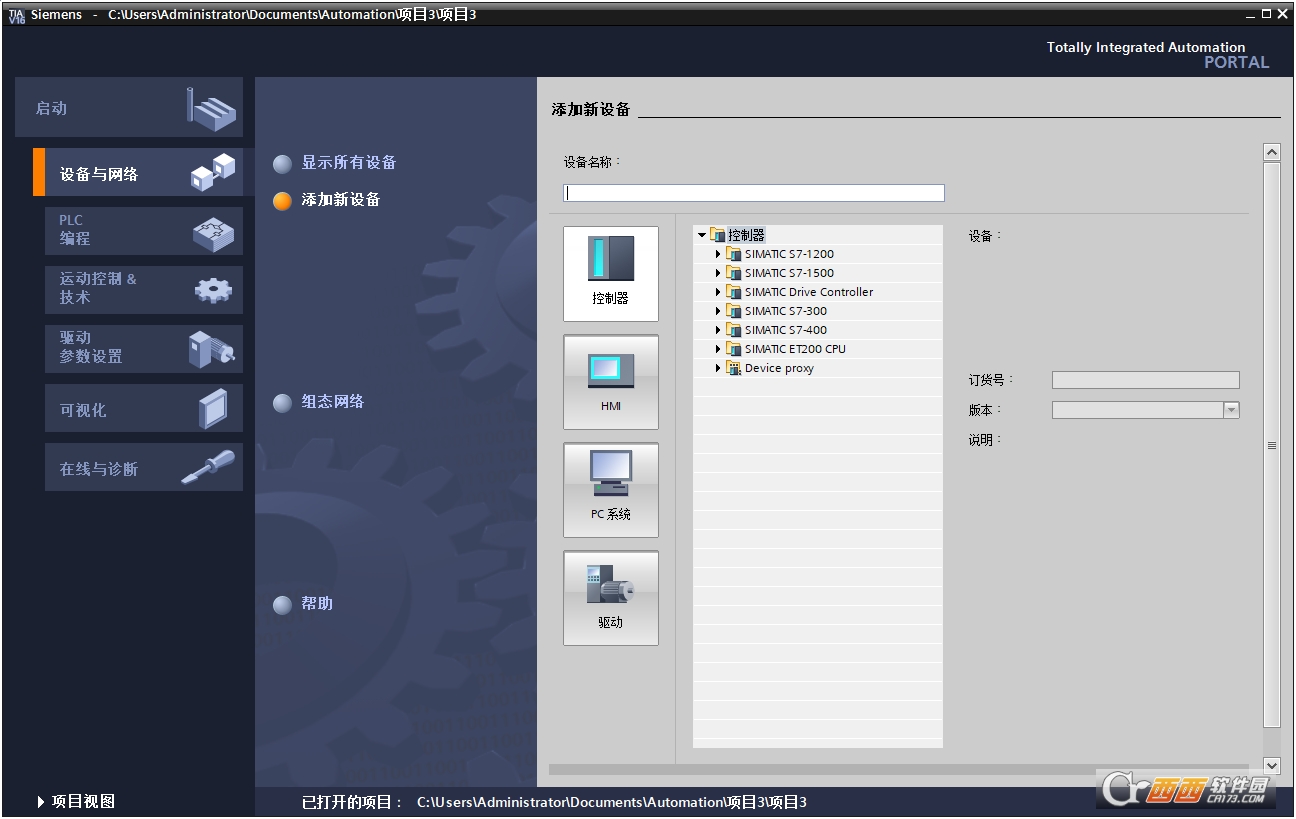This screenshot has height=819, width=1296.
Task: Open the 运动控制 & 技术 portal tab
Action: point(143,289)
